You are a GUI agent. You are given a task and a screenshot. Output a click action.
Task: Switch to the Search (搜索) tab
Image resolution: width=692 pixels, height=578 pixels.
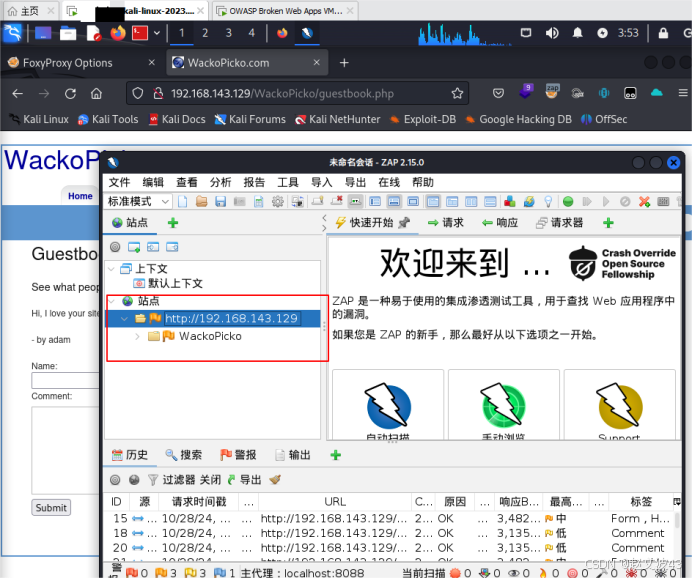[183, 455]
